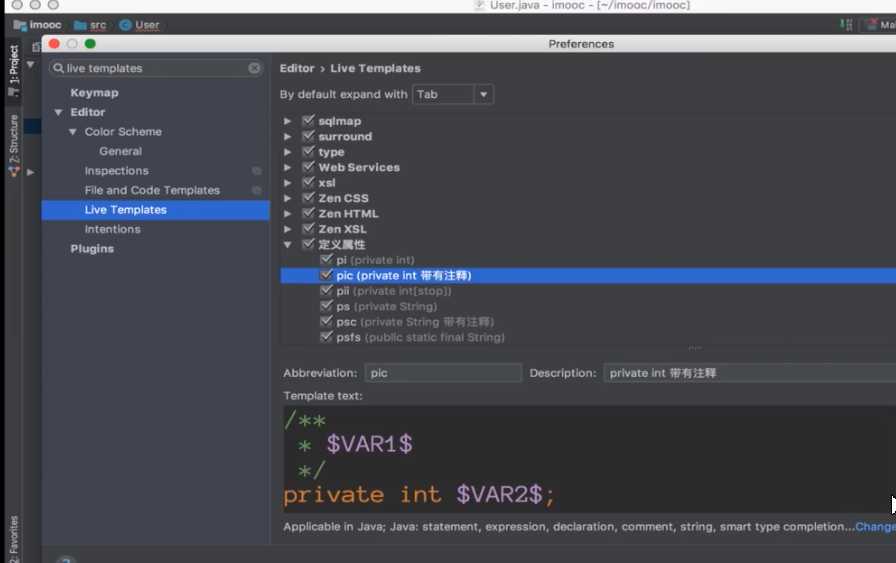
Task: Click the search magnifier icon
Action: 58,68
